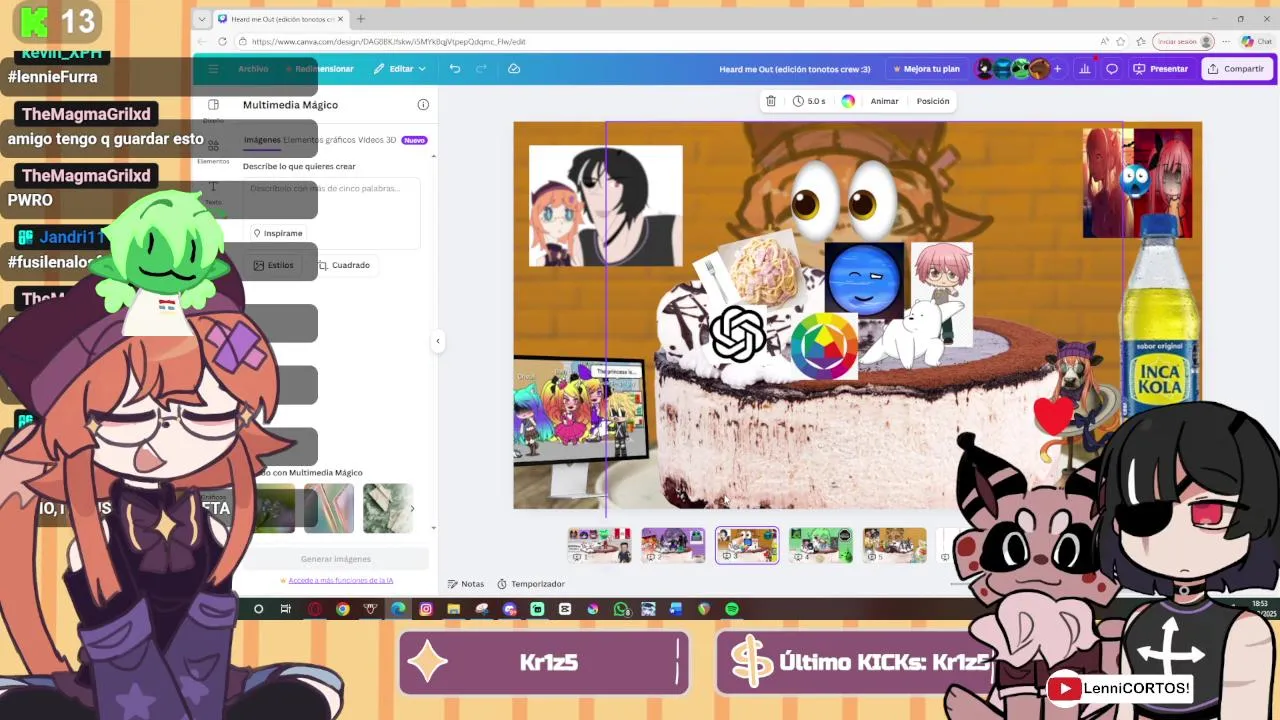Check the cloud save status icon
The image size is (1280, 720).
[x=514, y=69]
